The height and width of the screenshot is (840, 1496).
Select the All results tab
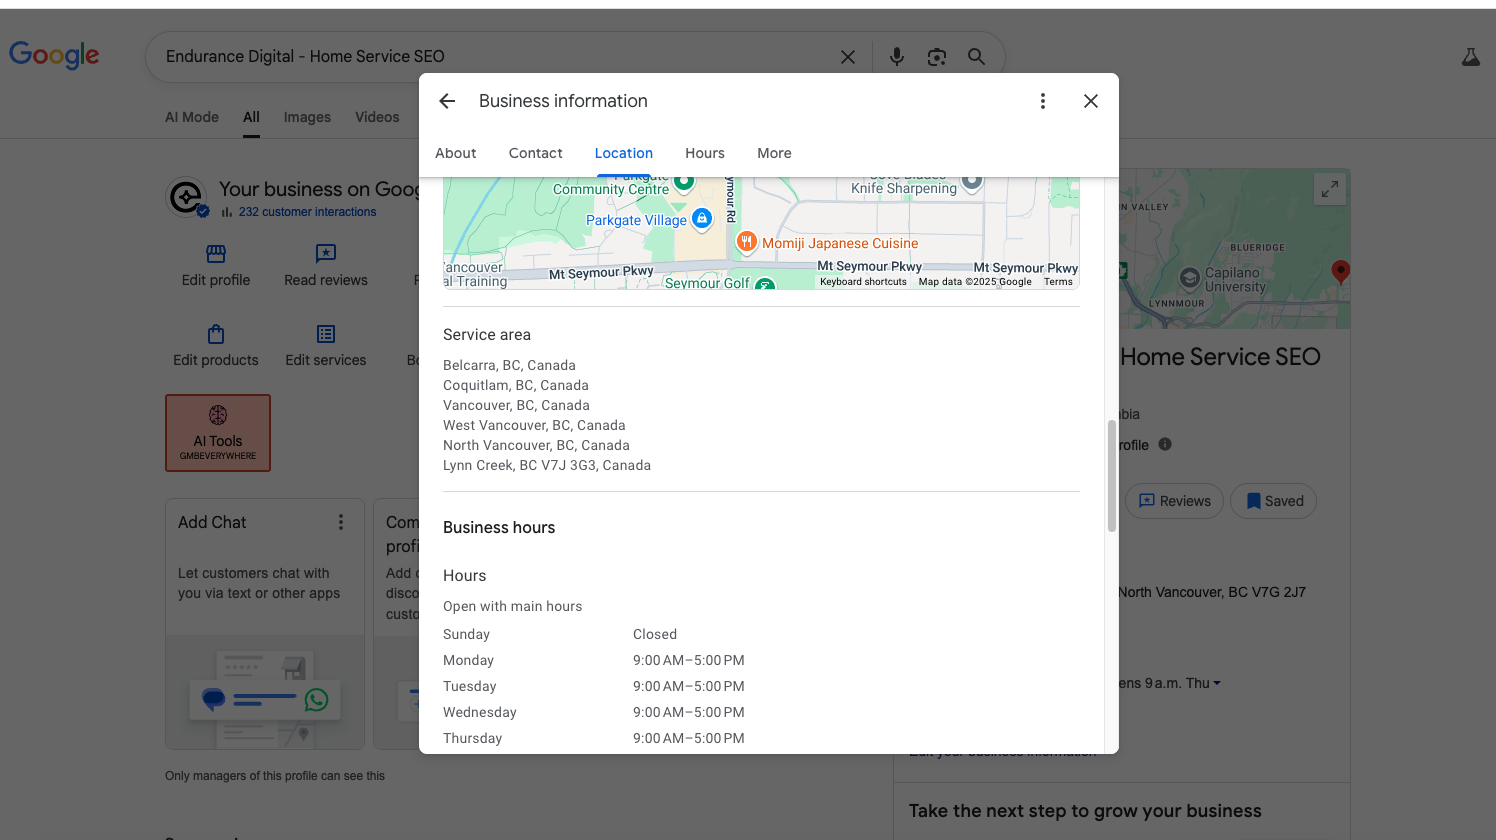[251, 117]
